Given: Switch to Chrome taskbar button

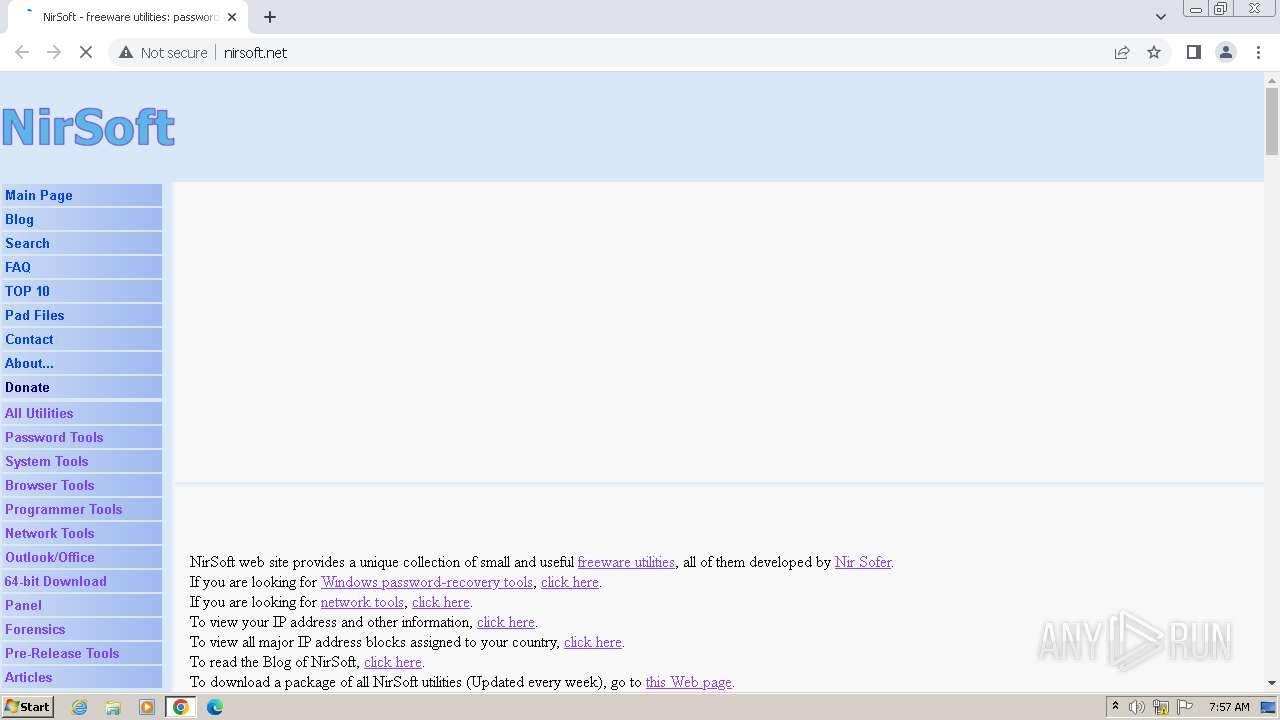Looking at the screenshot, I should click(181, 707).
